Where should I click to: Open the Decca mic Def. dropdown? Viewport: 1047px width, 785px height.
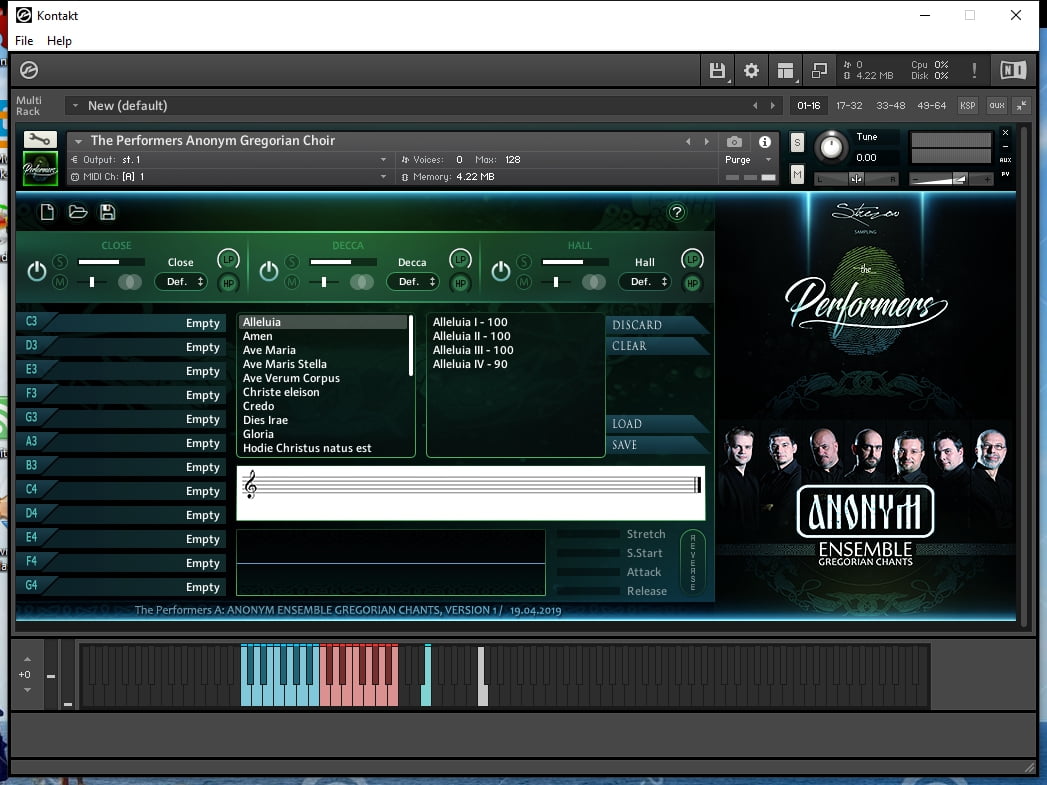[413, 282]
